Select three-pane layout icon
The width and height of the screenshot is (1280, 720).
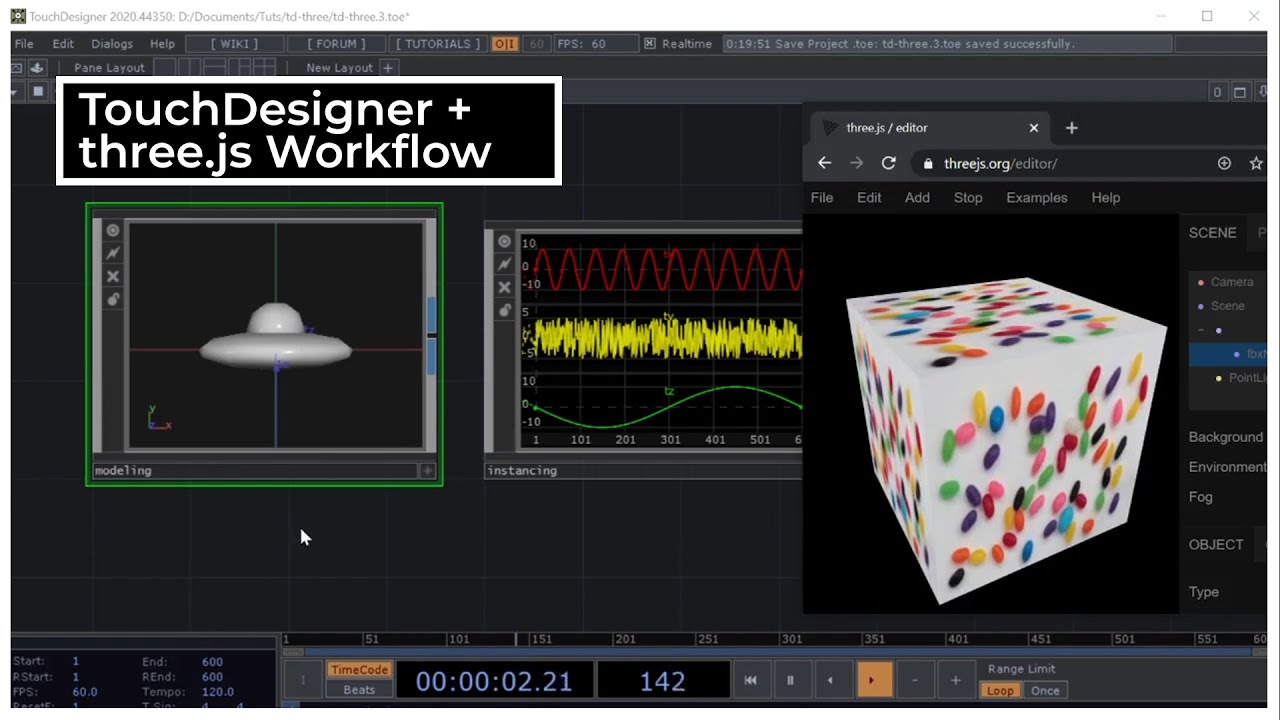pos(239,67)
